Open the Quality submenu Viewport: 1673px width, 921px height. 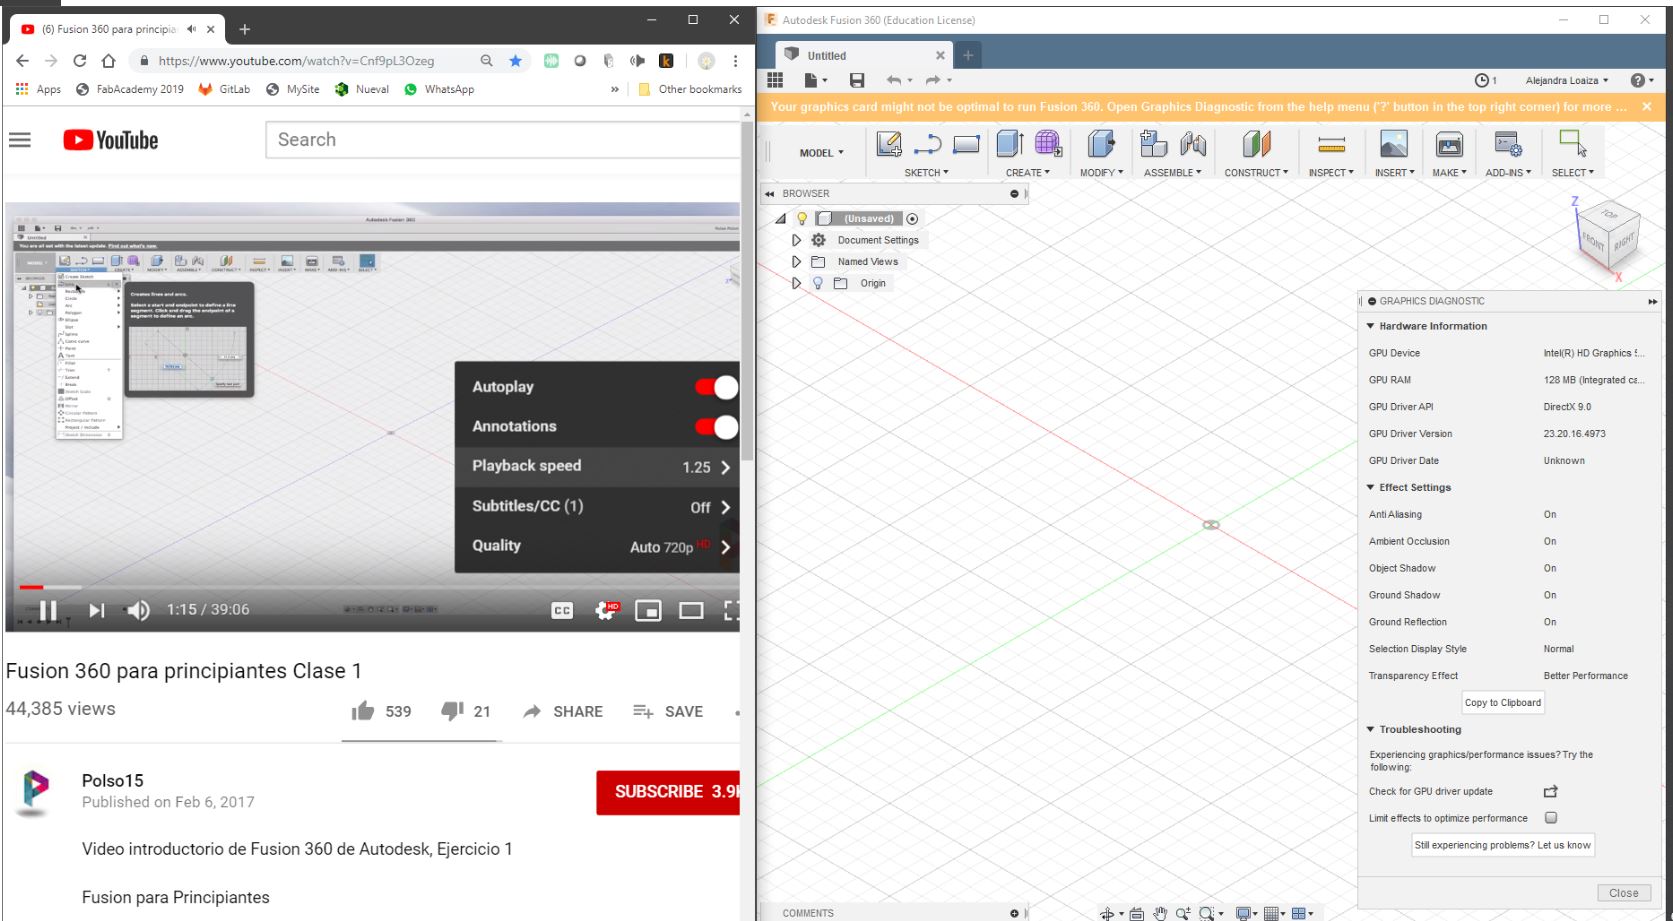[x=597, y=546]
